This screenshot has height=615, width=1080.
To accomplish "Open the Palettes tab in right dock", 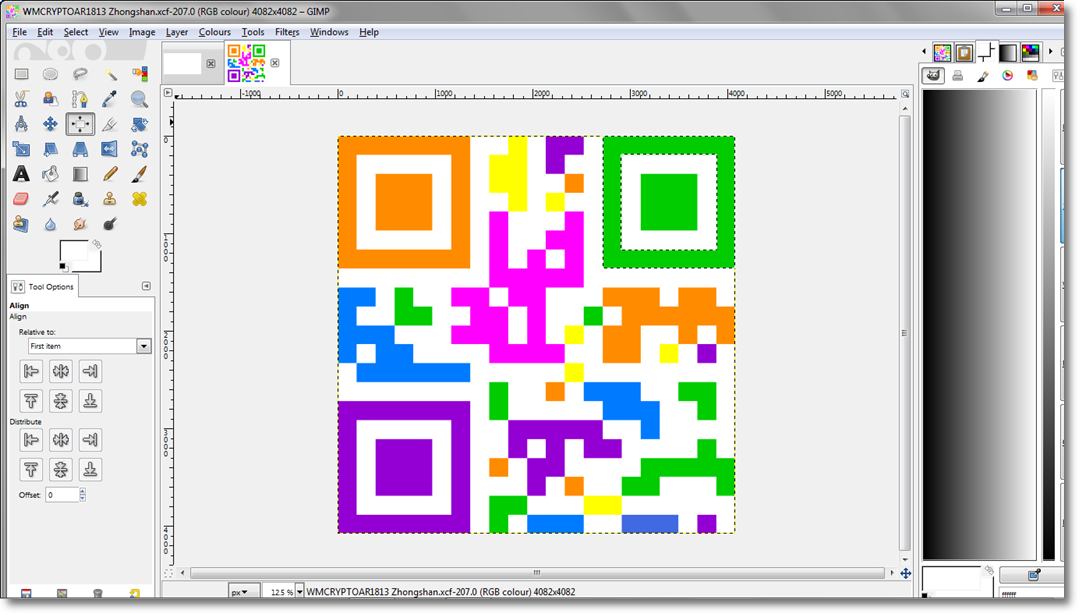I will [1030, 52].
